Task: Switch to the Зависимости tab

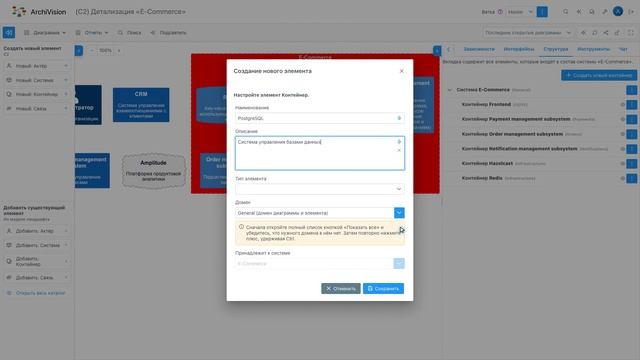Action: click(479, 49)
